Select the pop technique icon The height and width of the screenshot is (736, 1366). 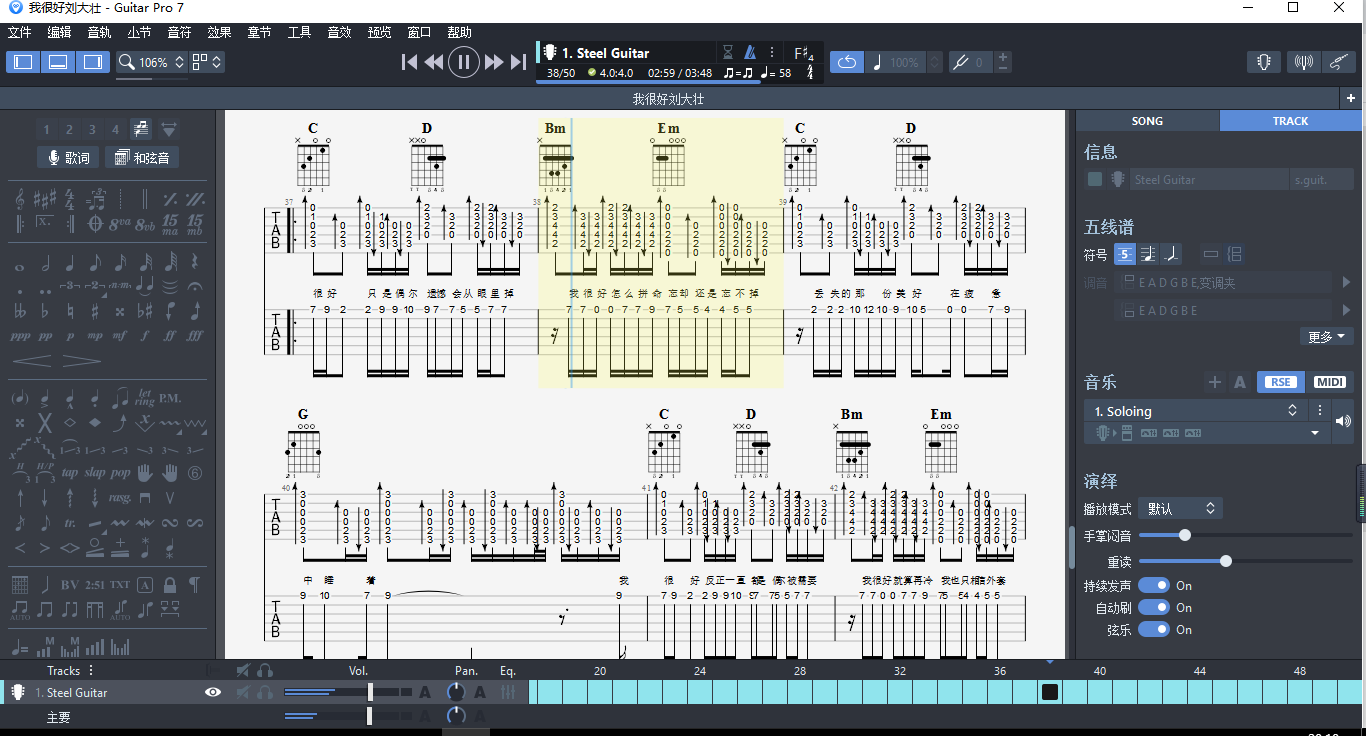point(120,473)
